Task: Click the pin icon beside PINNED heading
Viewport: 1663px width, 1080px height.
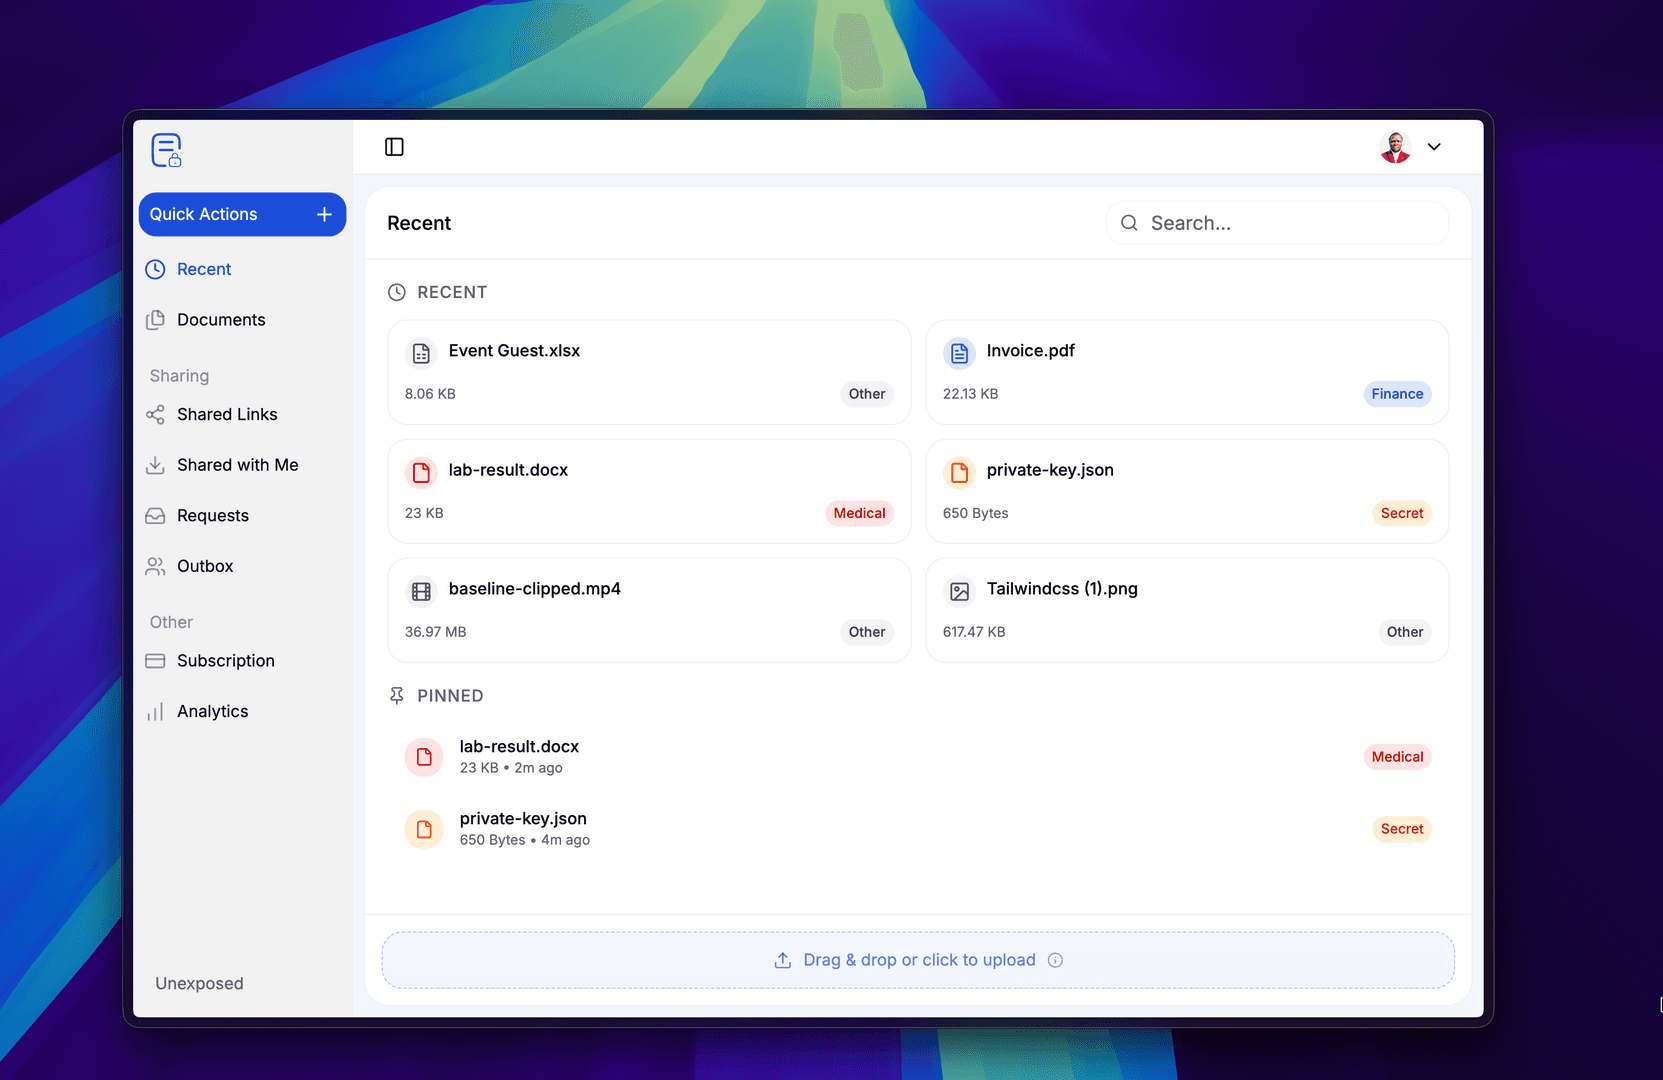Action: pyautogui.click(x=397, y=696)
